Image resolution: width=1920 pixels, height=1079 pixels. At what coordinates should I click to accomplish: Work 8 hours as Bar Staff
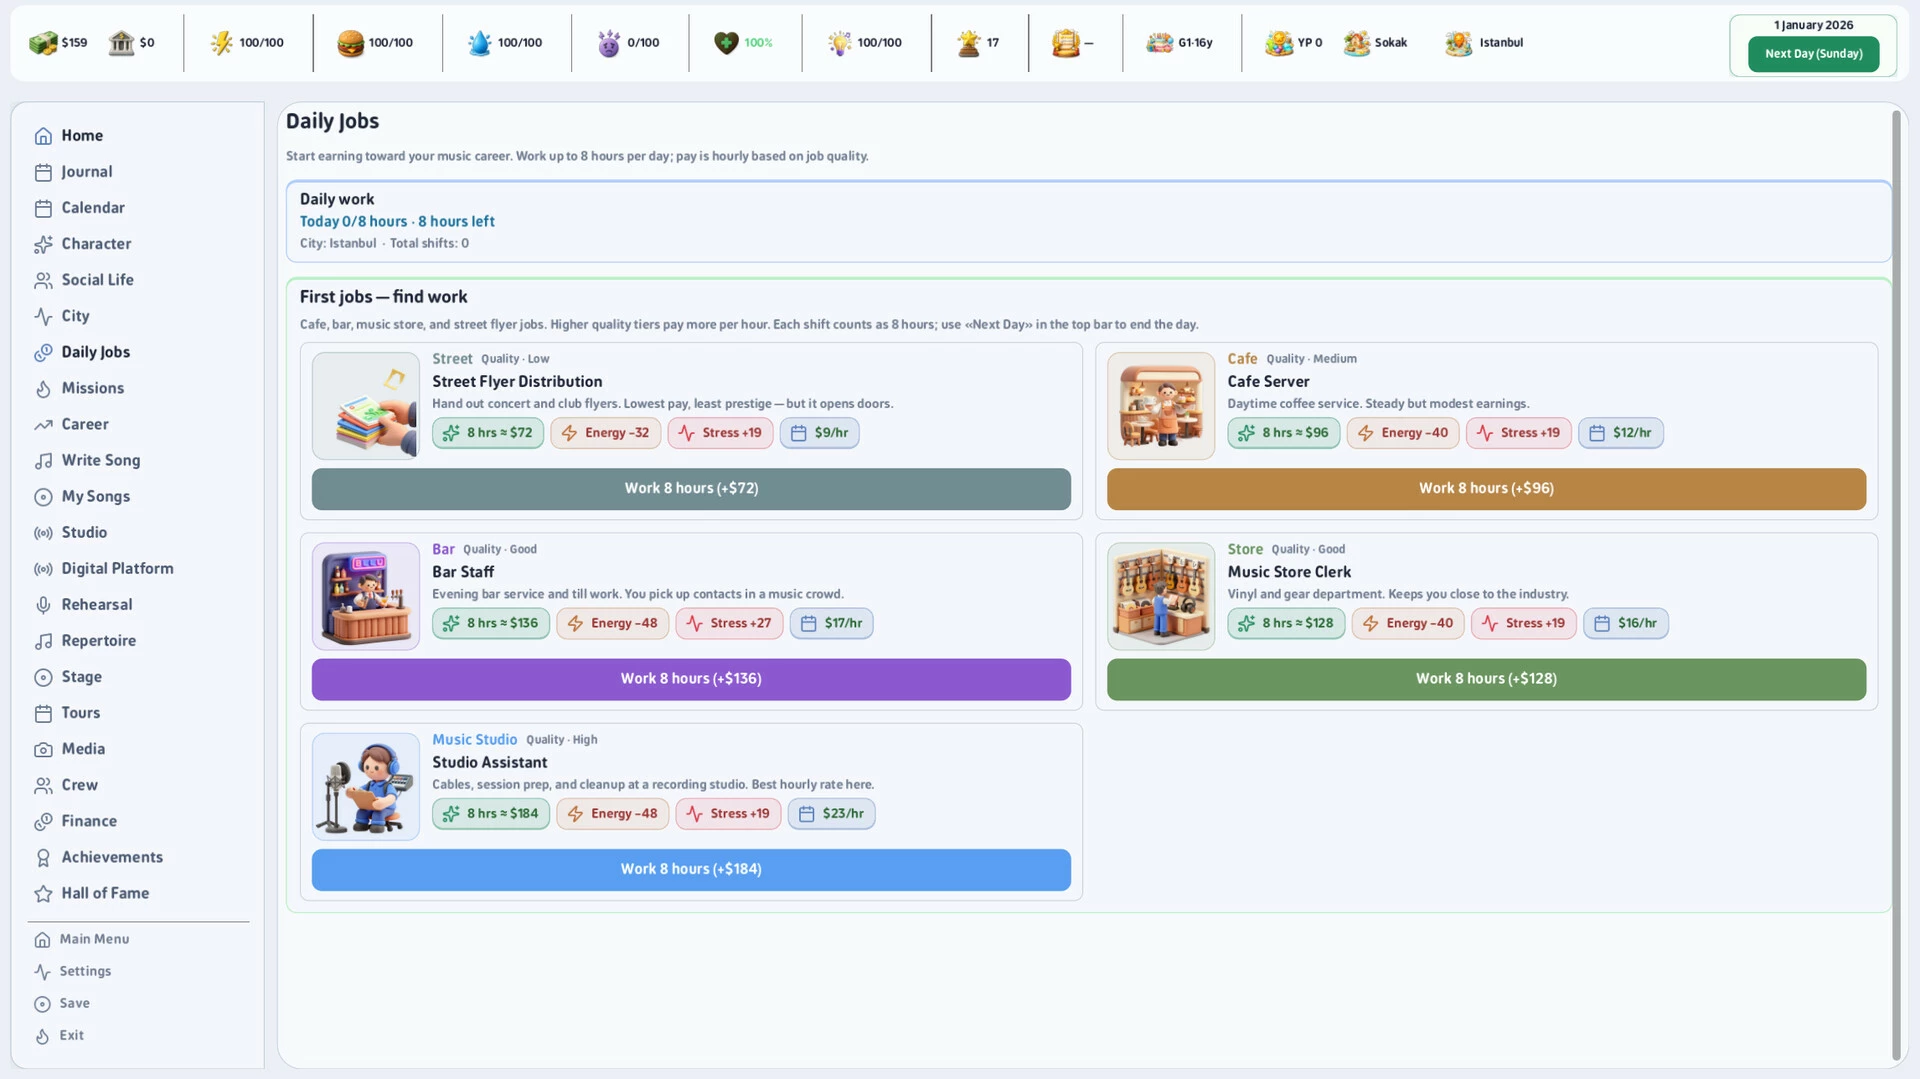691,679
